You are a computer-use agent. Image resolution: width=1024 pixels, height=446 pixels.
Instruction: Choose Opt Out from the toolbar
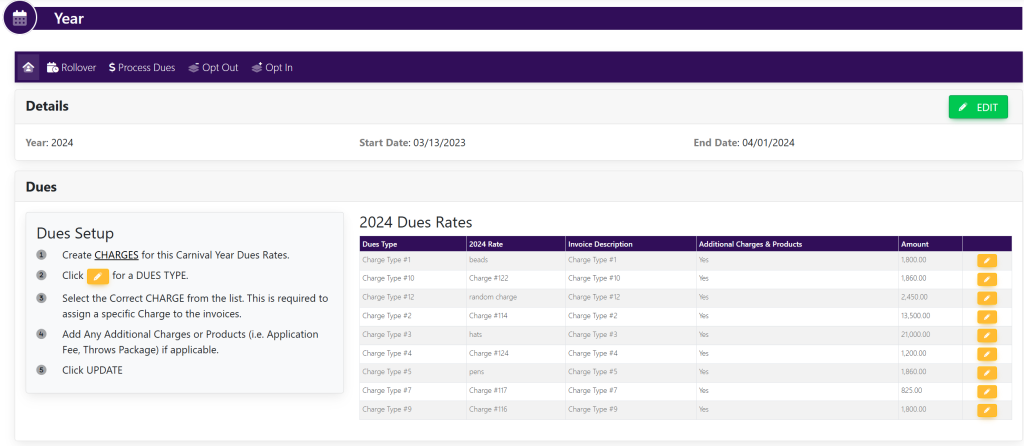point(213,67)
